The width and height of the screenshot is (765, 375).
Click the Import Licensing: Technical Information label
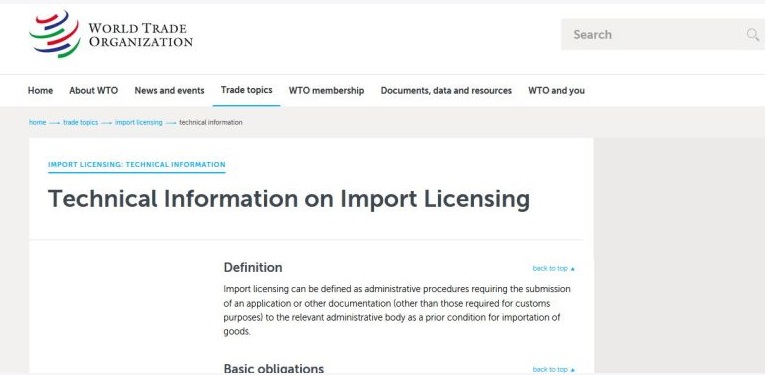137,165
